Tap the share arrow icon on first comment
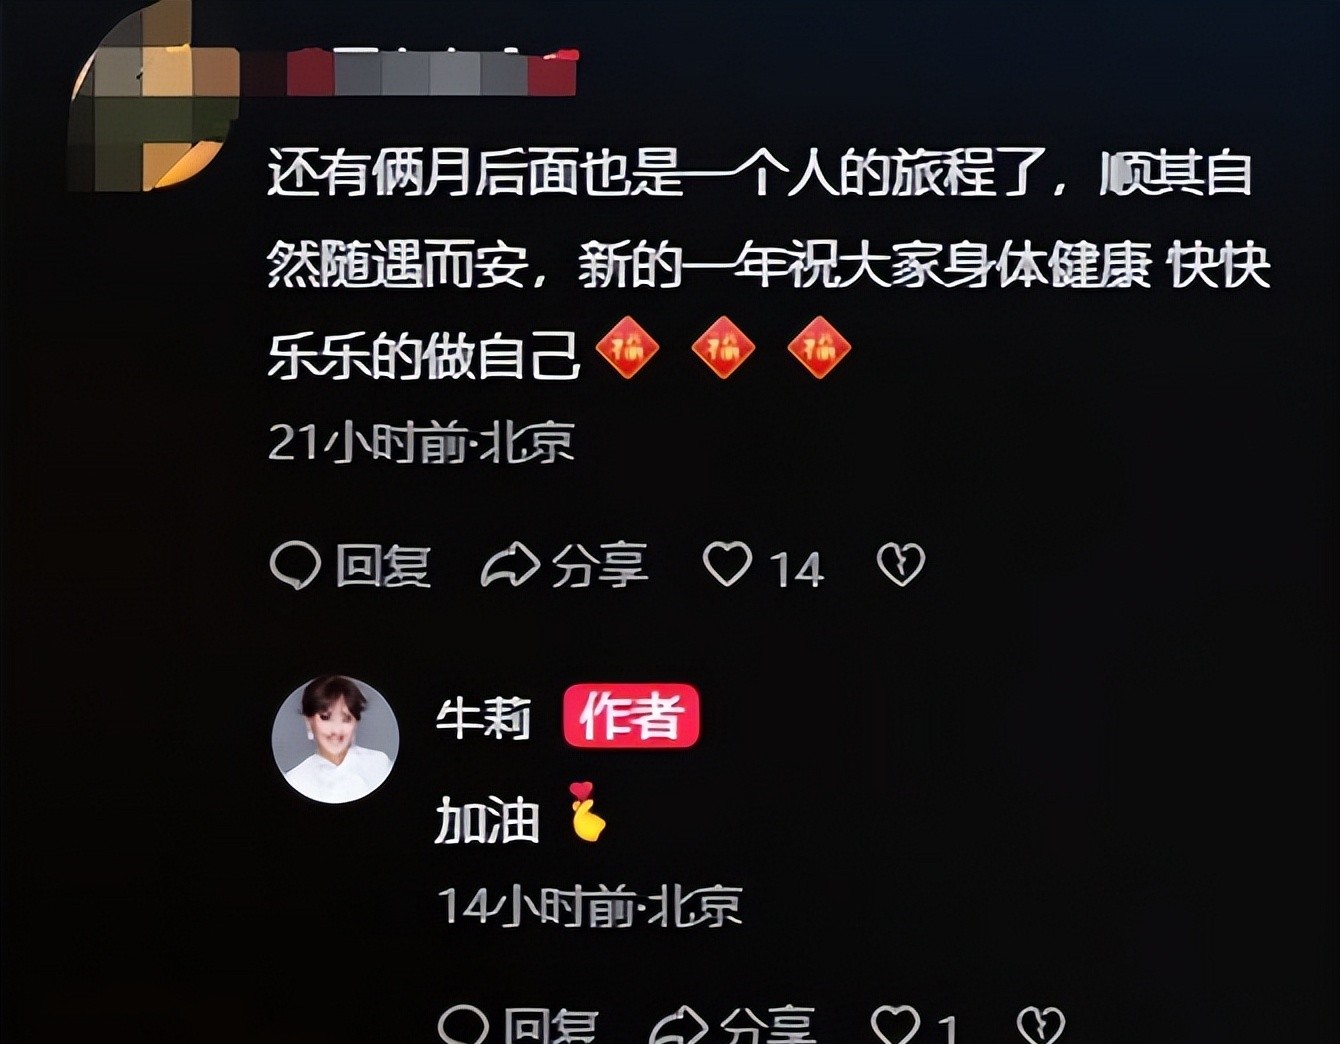The width and height of the screenshot is (1340, 1044). (x=510, y=565)
